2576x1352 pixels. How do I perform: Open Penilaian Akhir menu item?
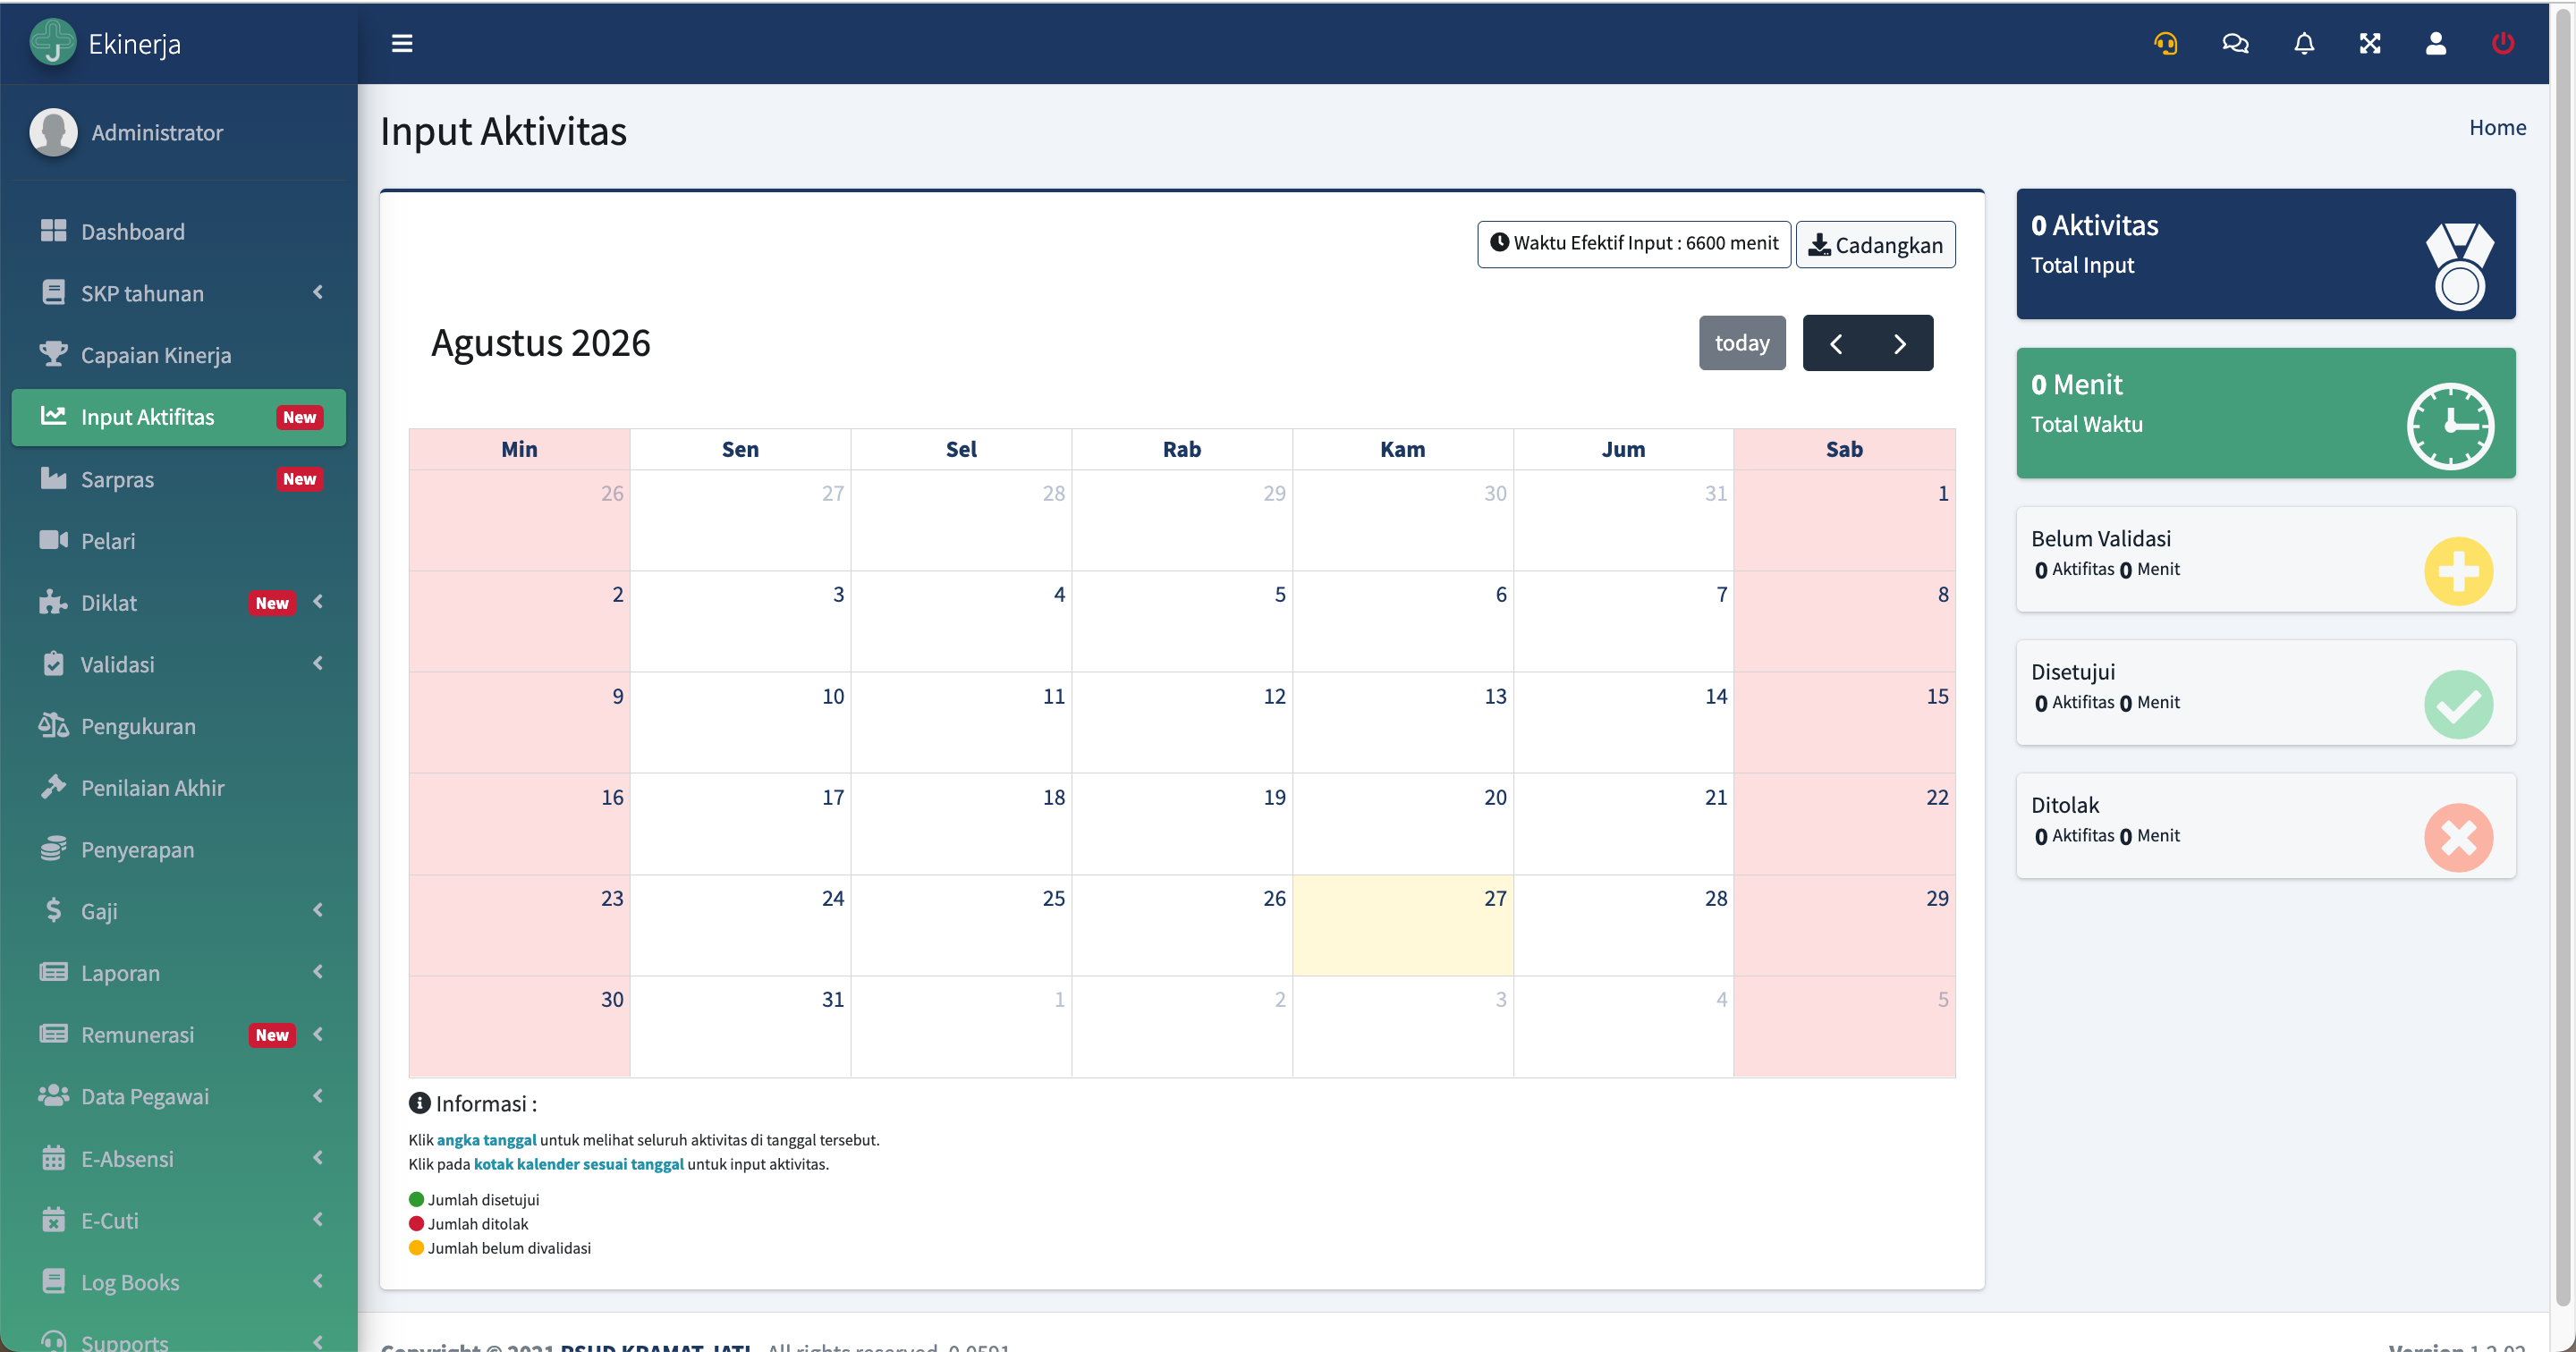179,788
